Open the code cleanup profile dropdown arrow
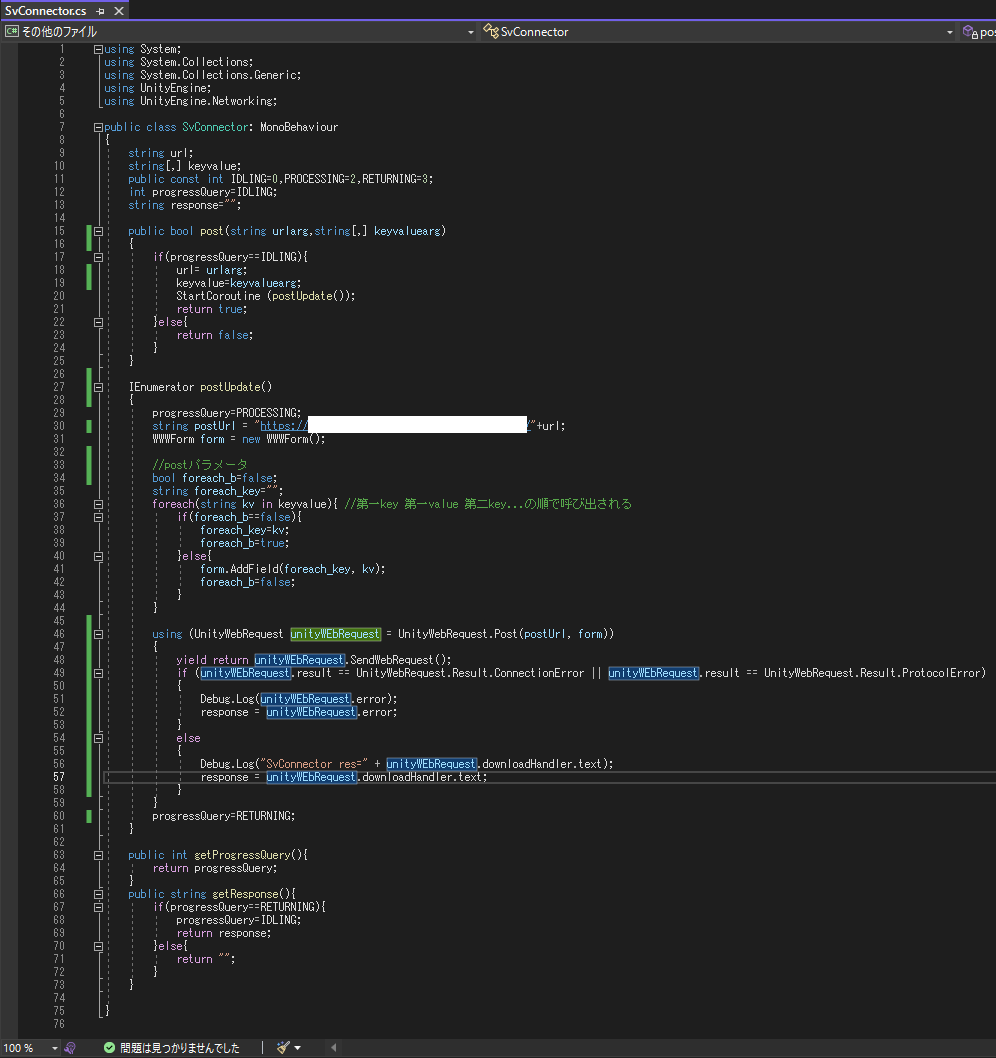The image size is (996, 1058). (x=298, y=1048)
